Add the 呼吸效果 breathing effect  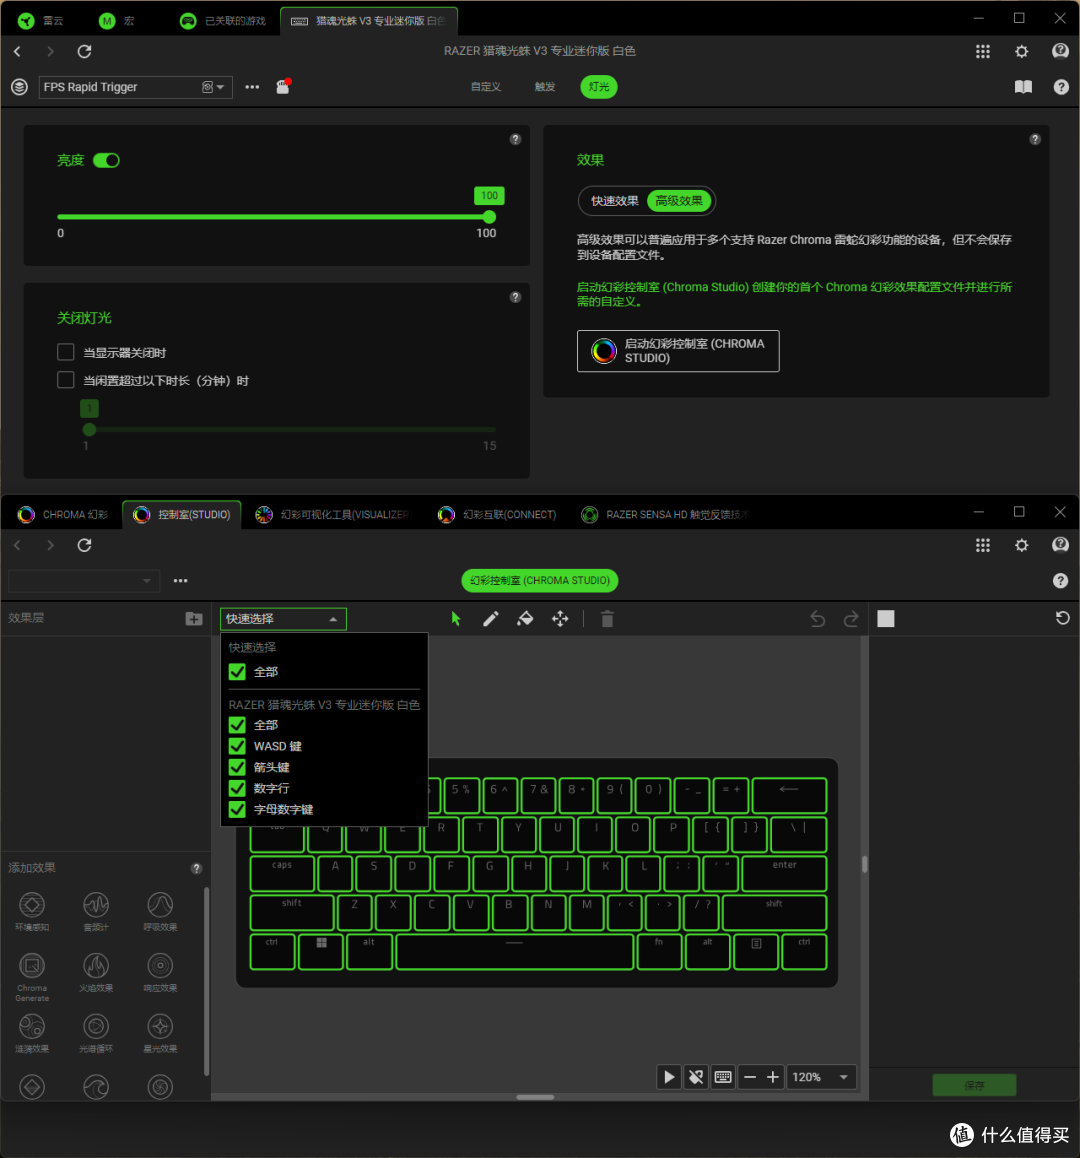click(160, 911)
